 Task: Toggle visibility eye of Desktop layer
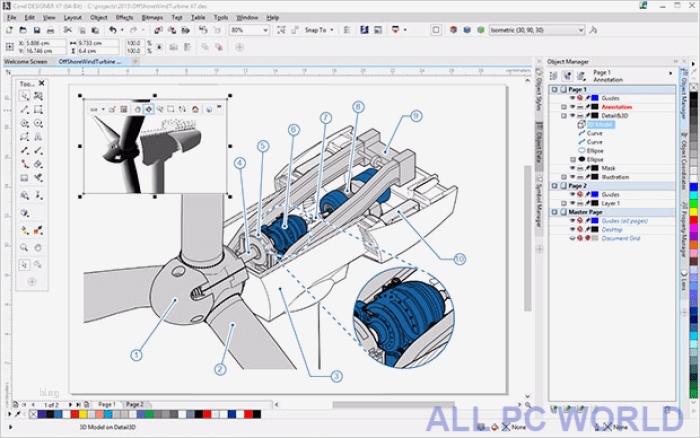[572, 229]
